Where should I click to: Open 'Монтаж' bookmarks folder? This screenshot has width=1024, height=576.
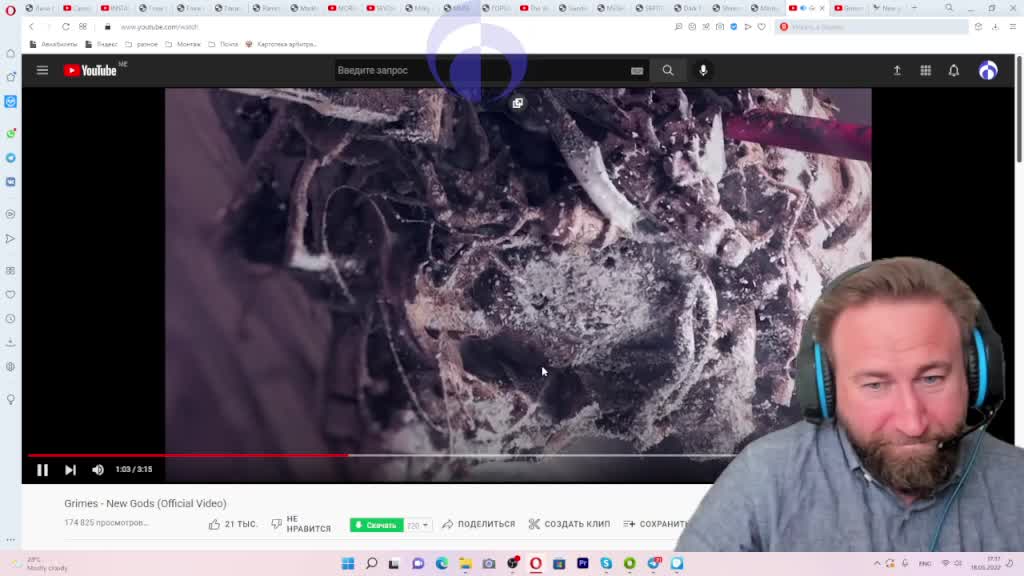pyautogui.click(x=183, y=44)
